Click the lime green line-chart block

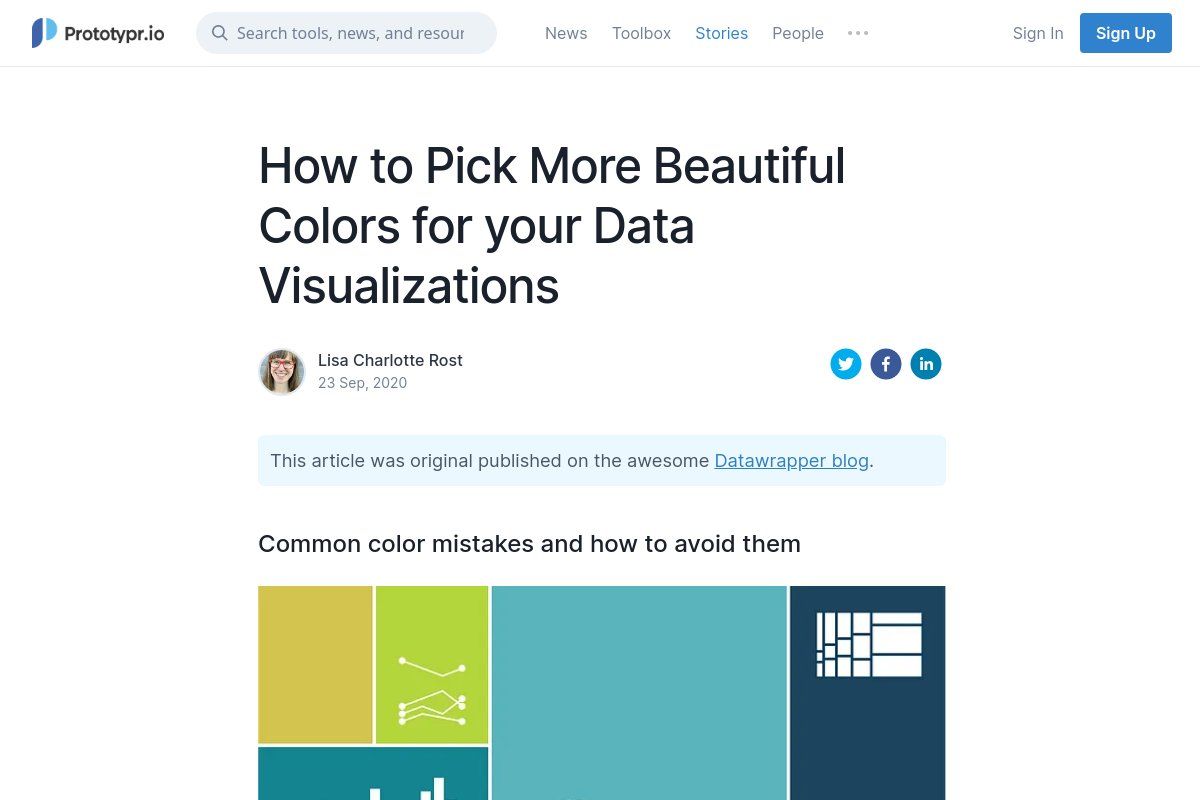tap(432, 664)
